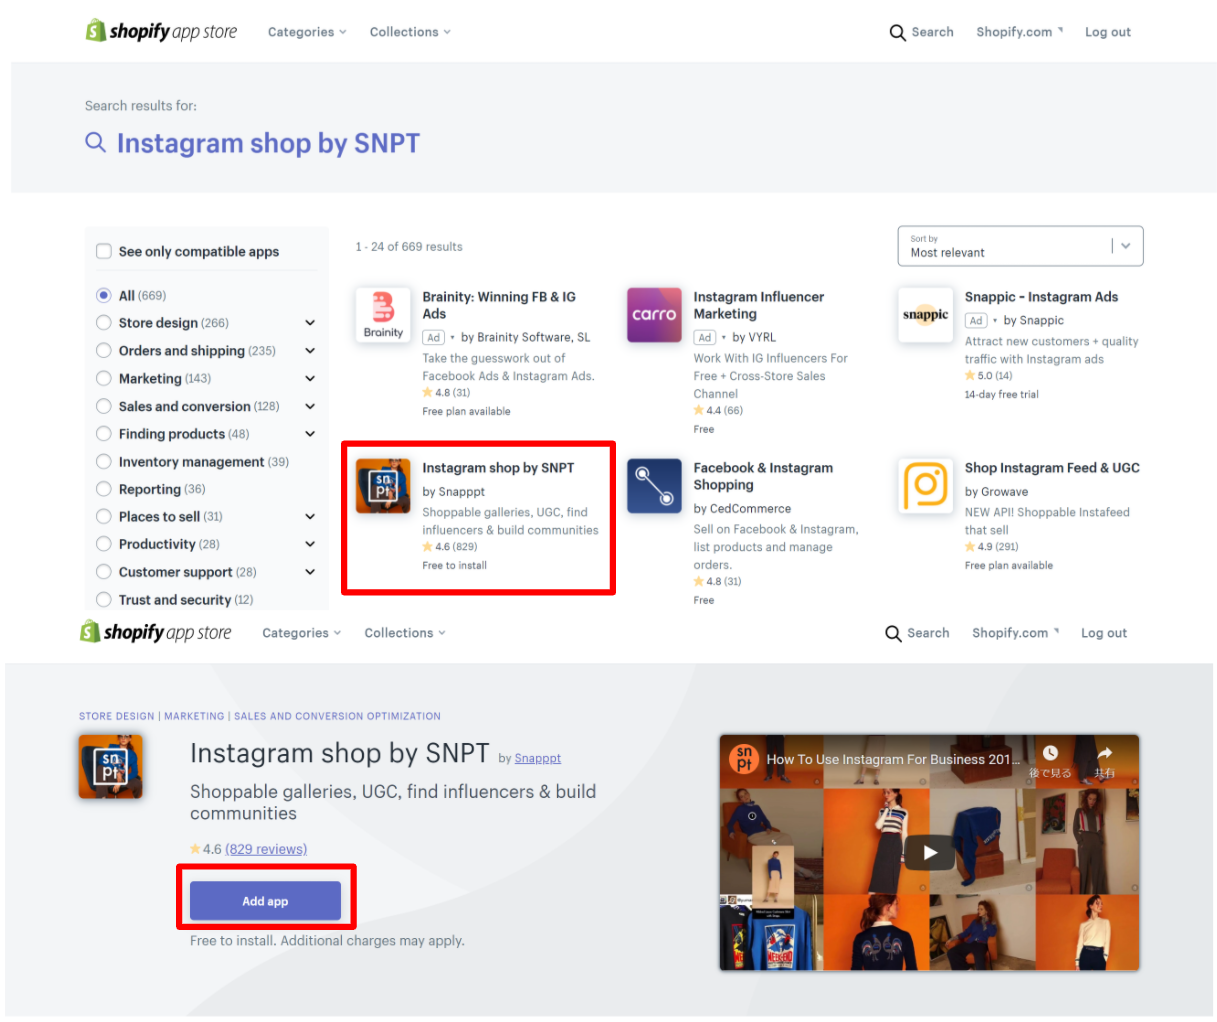Image resolution: width=1217 pixels, height=1022 pixels.
Task: Select Customer support radio filter
Action: click(x=103, y=572)
